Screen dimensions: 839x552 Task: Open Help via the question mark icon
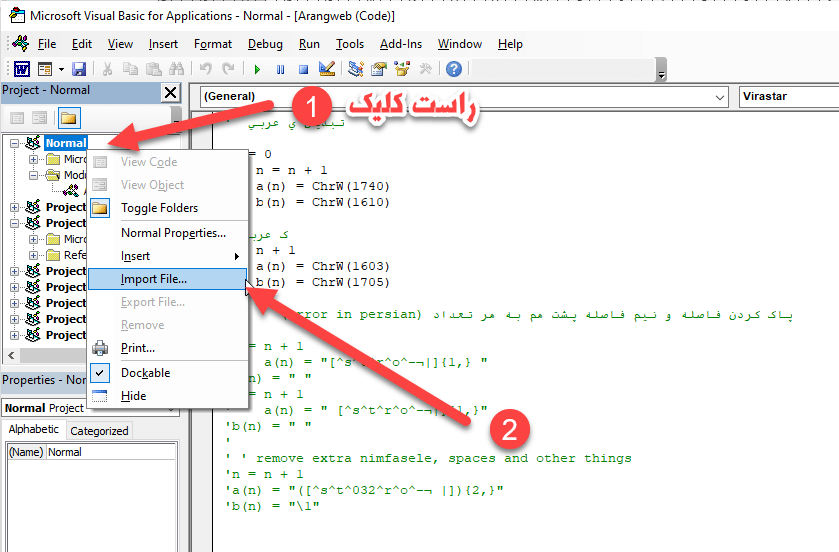click(453, 69)
